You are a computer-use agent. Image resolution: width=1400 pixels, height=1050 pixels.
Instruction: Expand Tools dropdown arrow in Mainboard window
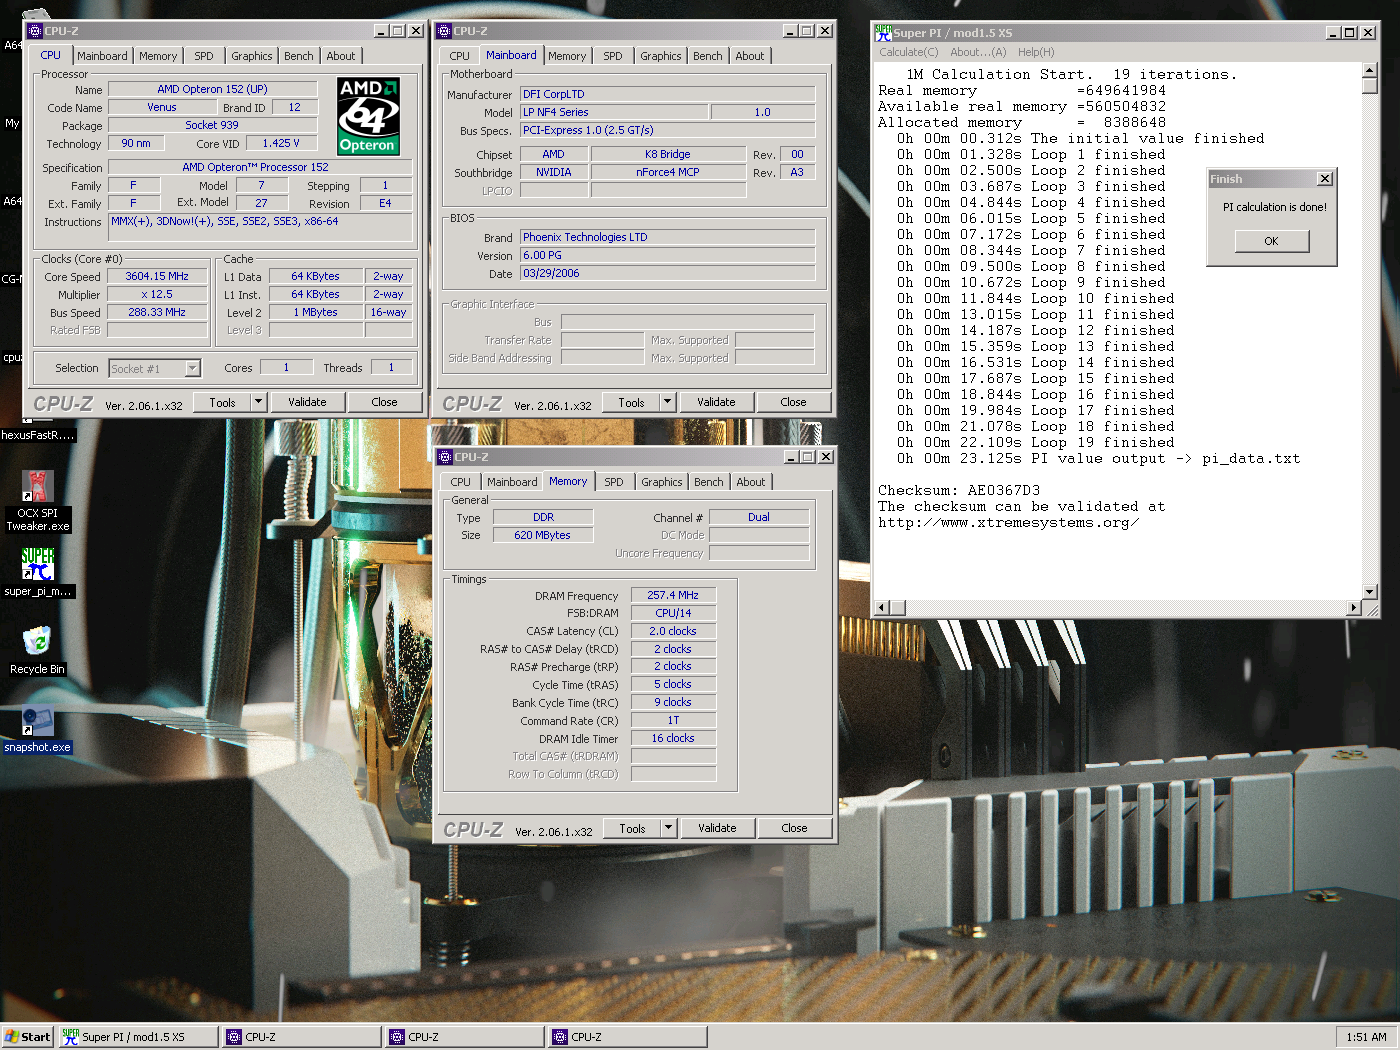coord(667,402)
